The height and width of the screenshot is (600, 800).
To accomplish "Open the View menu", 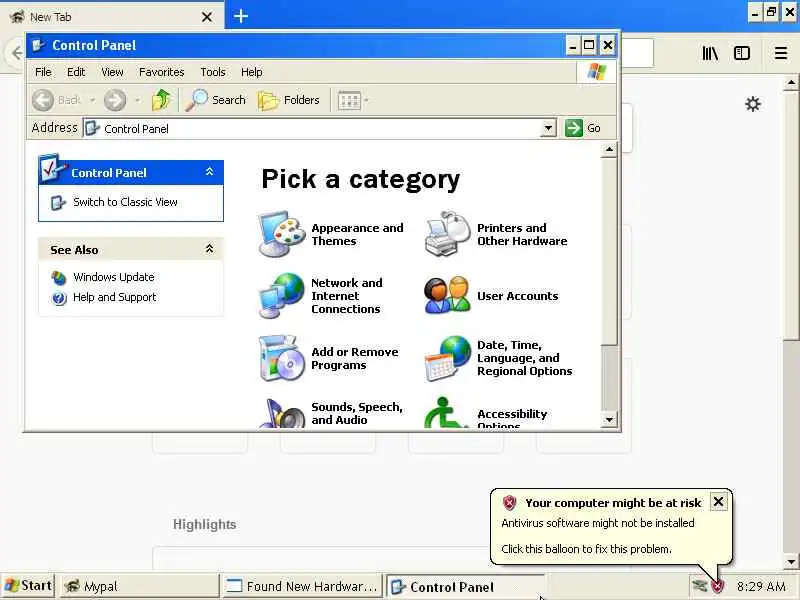I will point(112,72).
